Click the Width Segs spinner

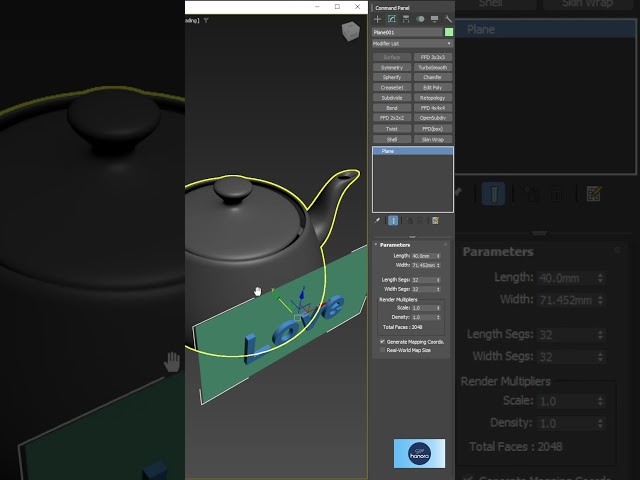(x=438, y=289)
